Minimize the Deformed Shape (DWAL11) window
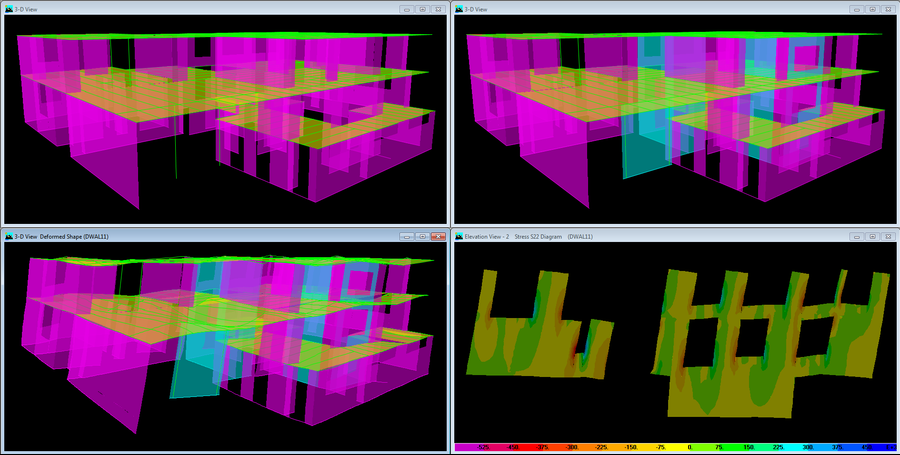The width and height of the screenshot is (900, 455). [x=405, y=237]
